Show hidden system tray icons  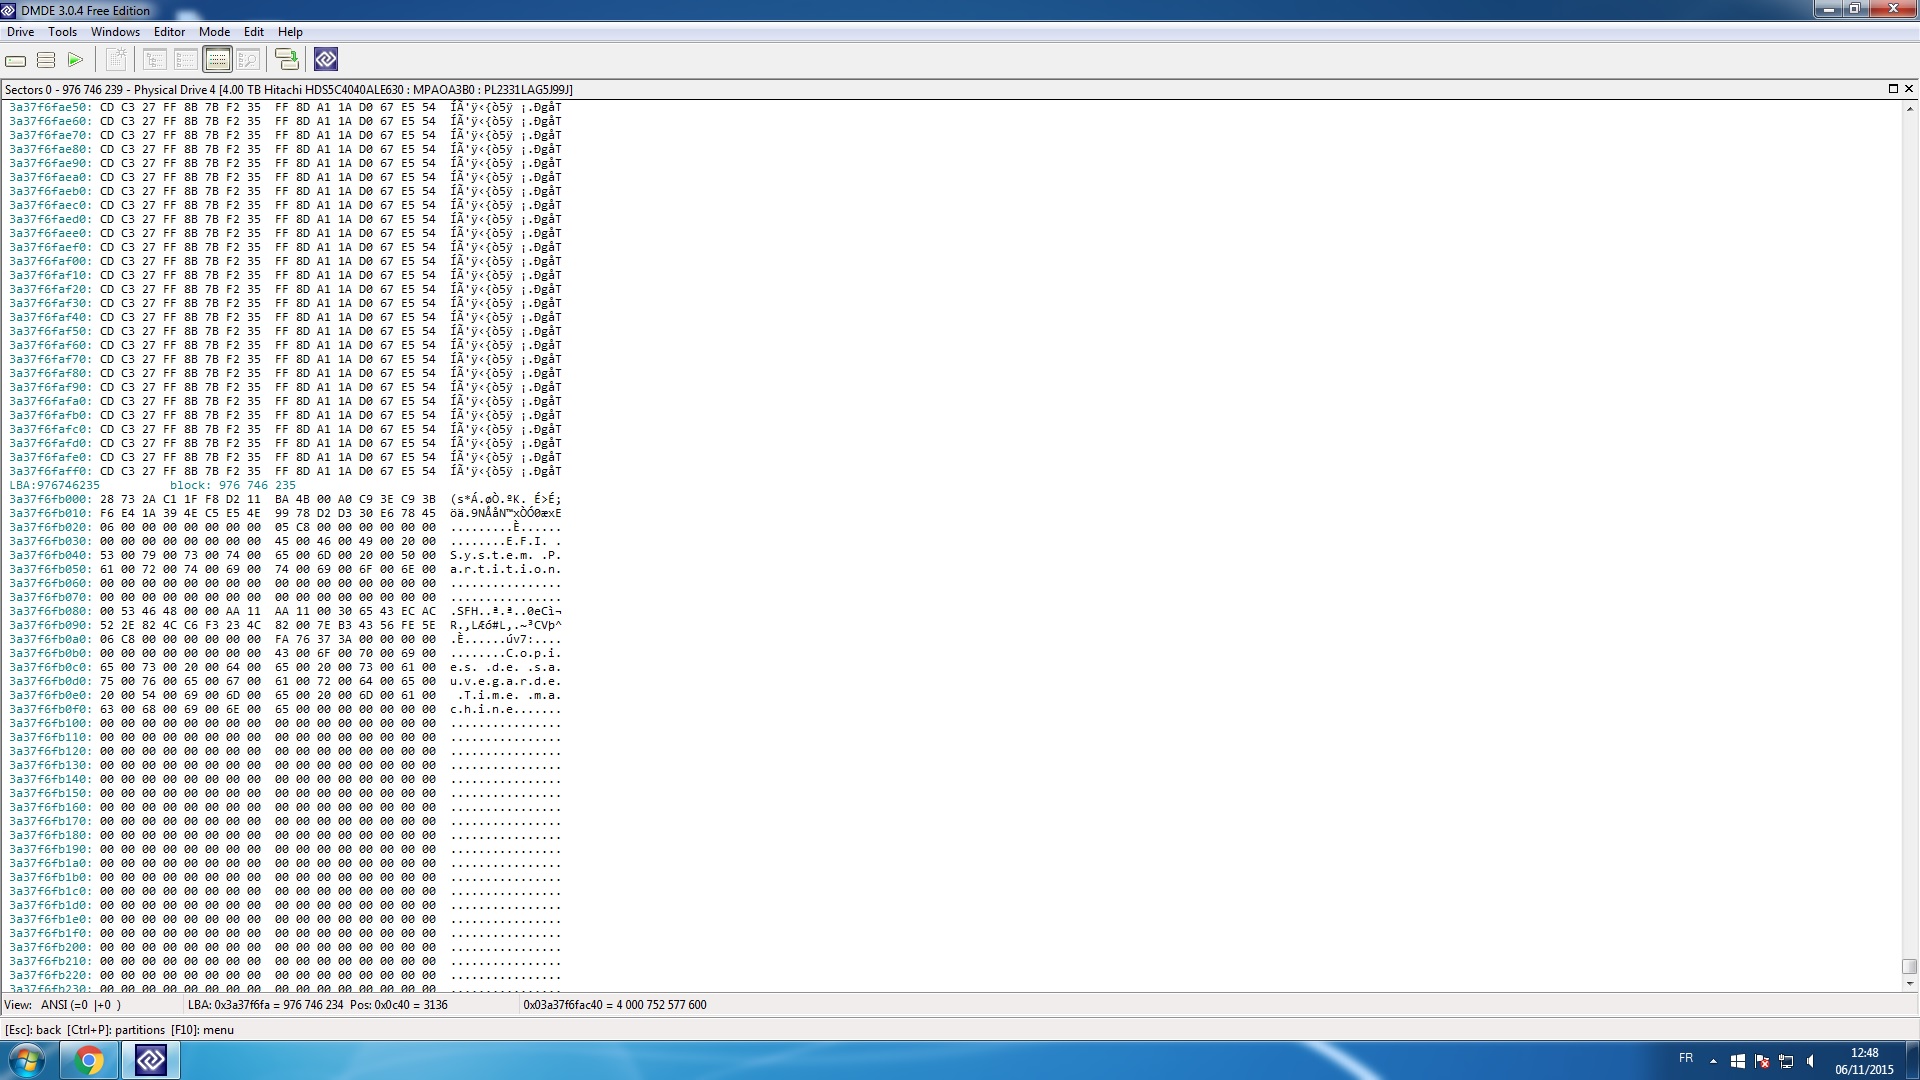[1714, 1061]
